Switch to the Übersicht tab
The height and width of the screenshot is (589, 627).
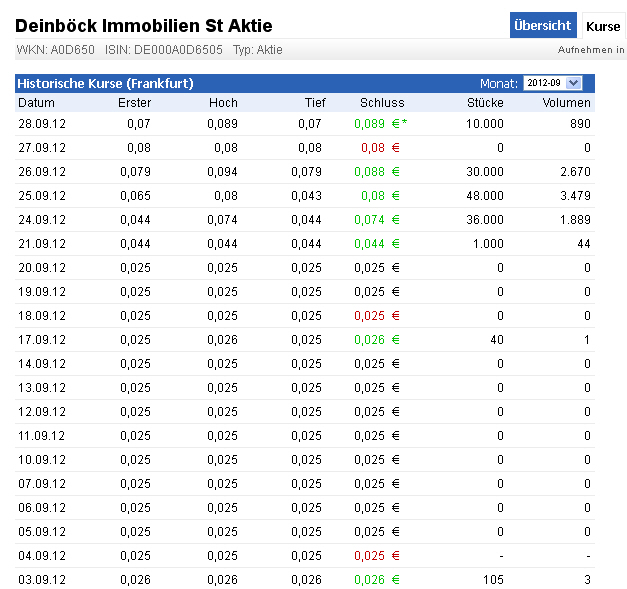[x=543, y=26]
